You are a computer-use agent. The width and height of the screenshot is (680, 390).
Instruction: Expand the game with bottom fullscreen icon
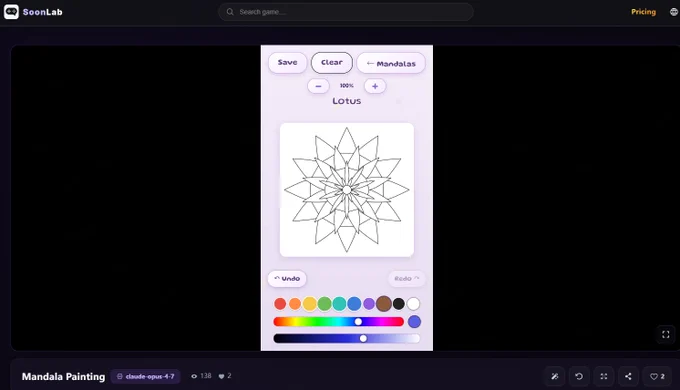point(604,377)
